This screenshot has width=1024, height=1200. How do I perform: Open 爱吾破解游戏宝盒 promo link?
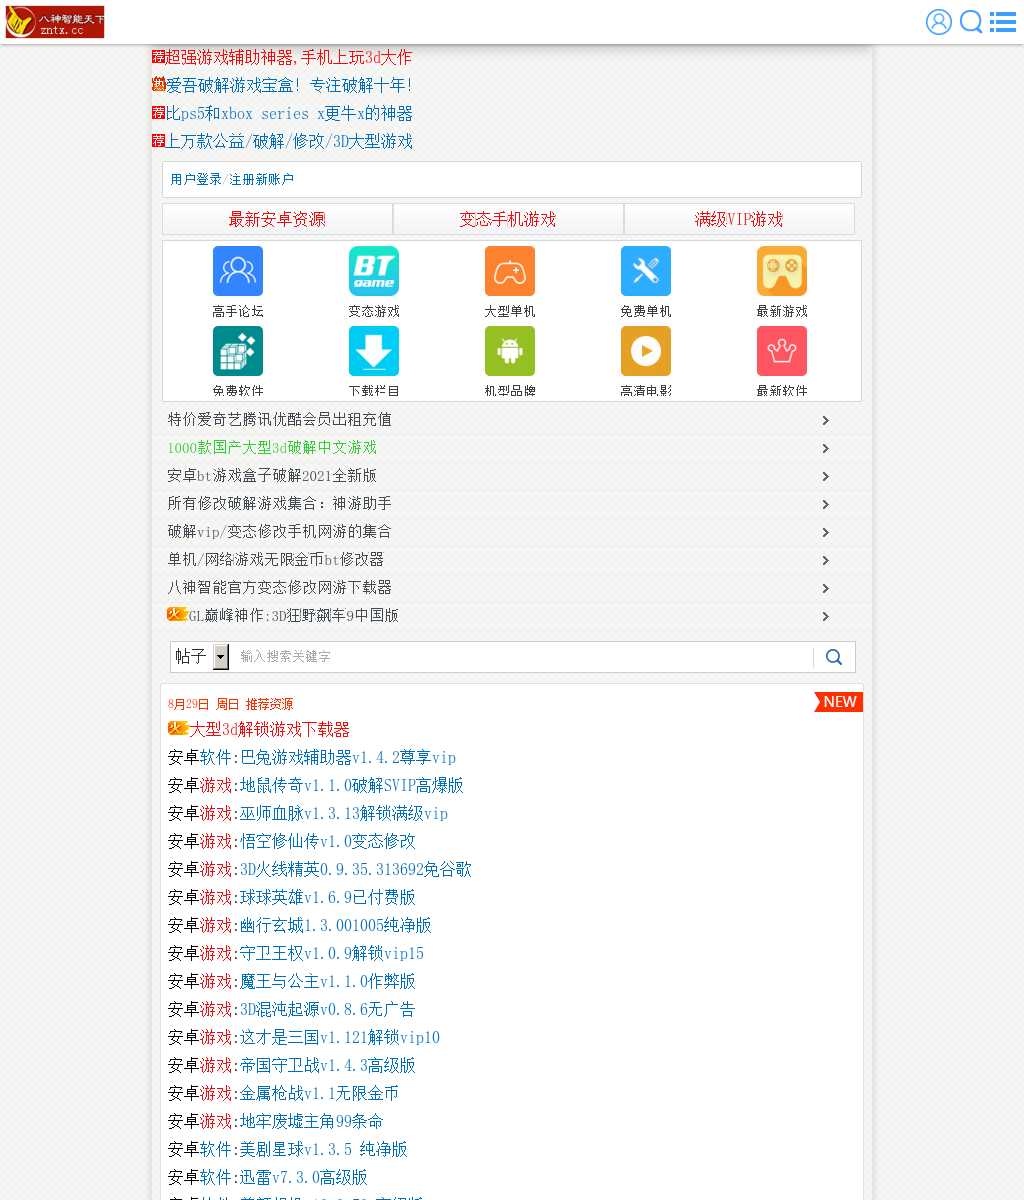(x=289, y=86)
